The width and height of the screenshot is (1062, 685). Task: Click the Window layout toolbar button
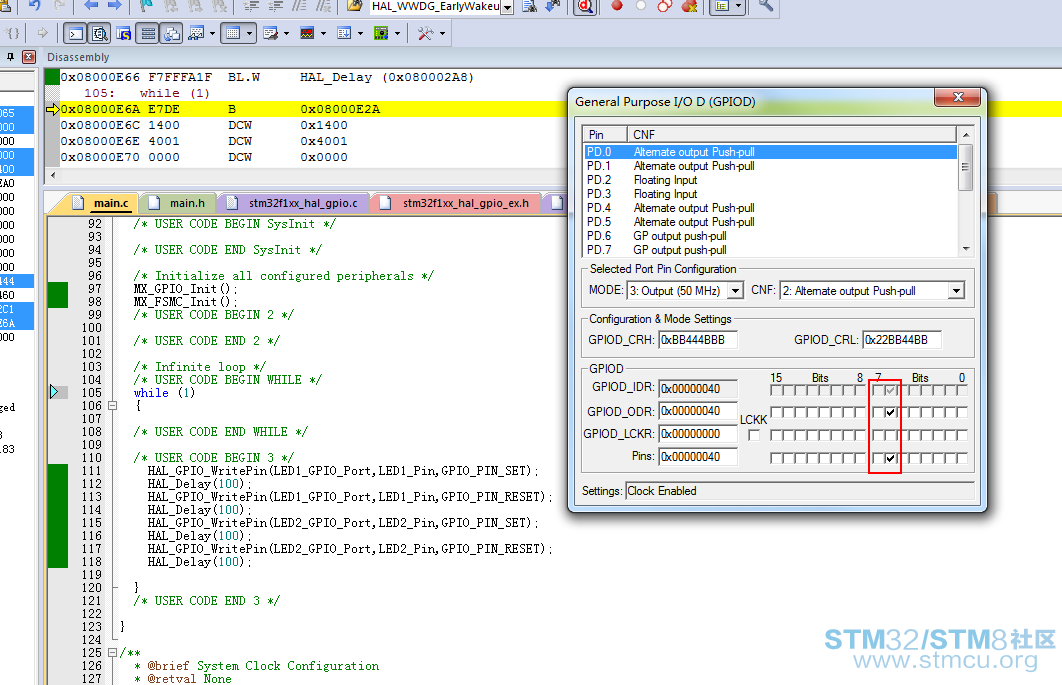[x=722, y=6]
